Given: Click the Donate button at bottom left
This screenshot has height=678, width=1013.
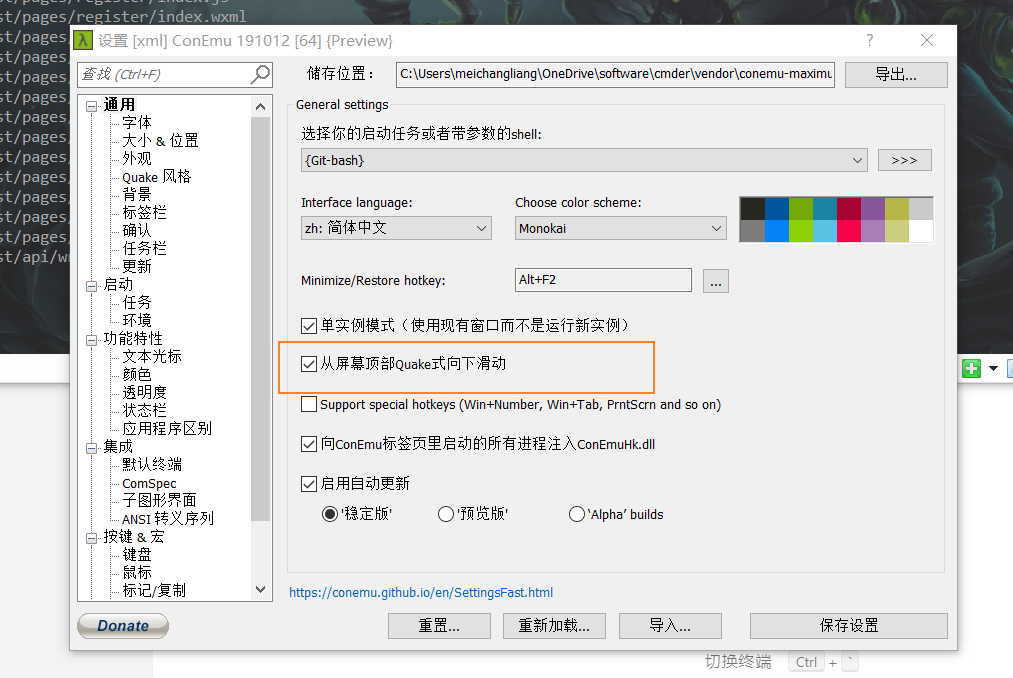Looking at the screenshot, I should [122, 625].
